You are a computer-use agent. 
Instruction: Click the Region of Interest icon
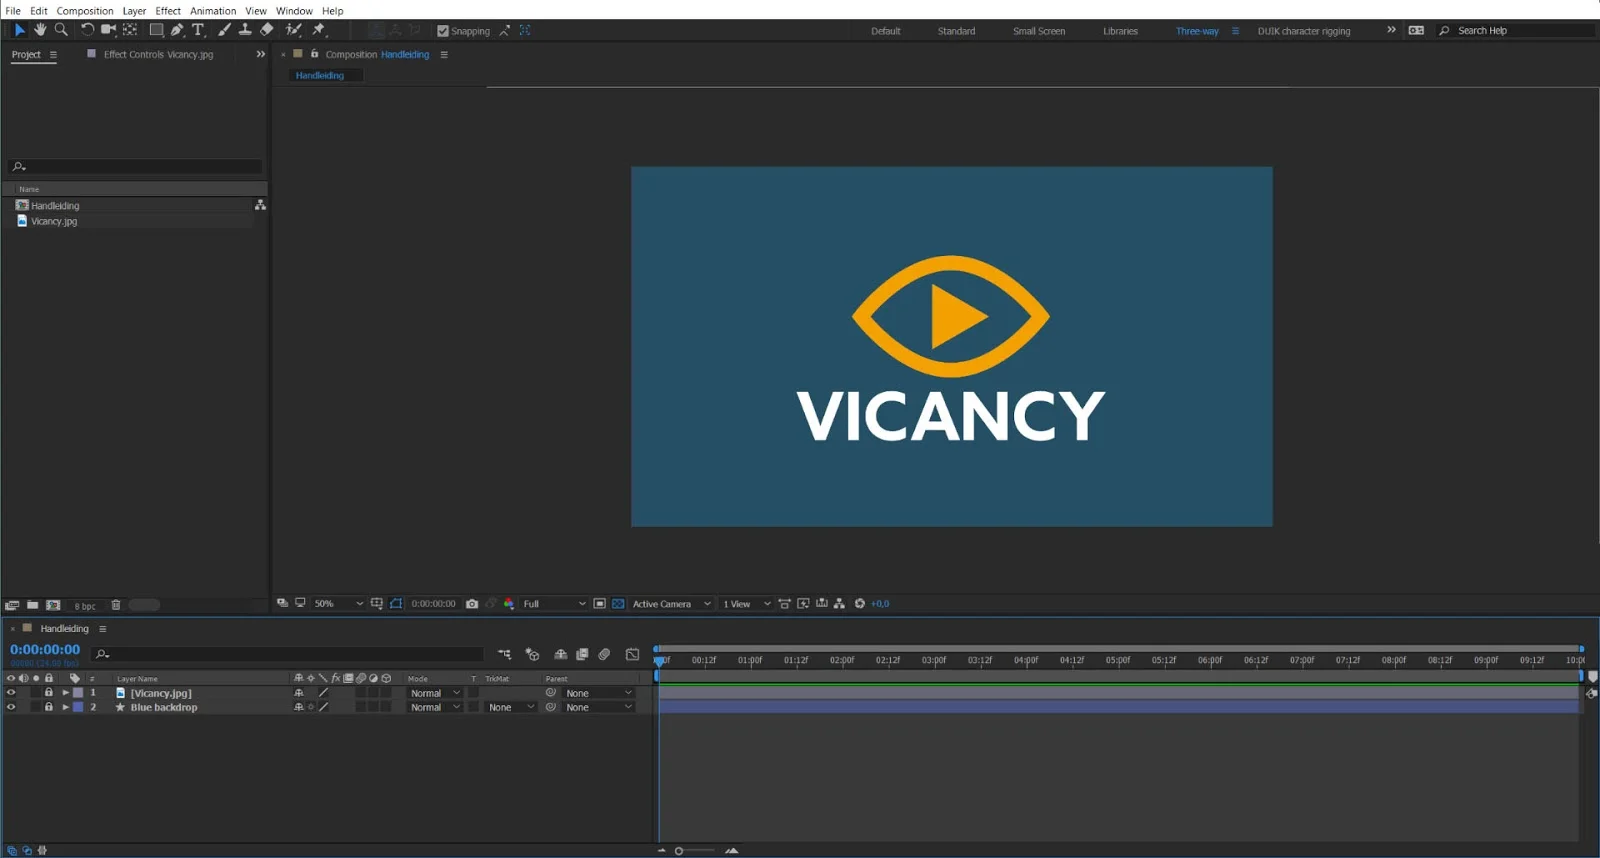pyautogui.click(x=599, y=604)
